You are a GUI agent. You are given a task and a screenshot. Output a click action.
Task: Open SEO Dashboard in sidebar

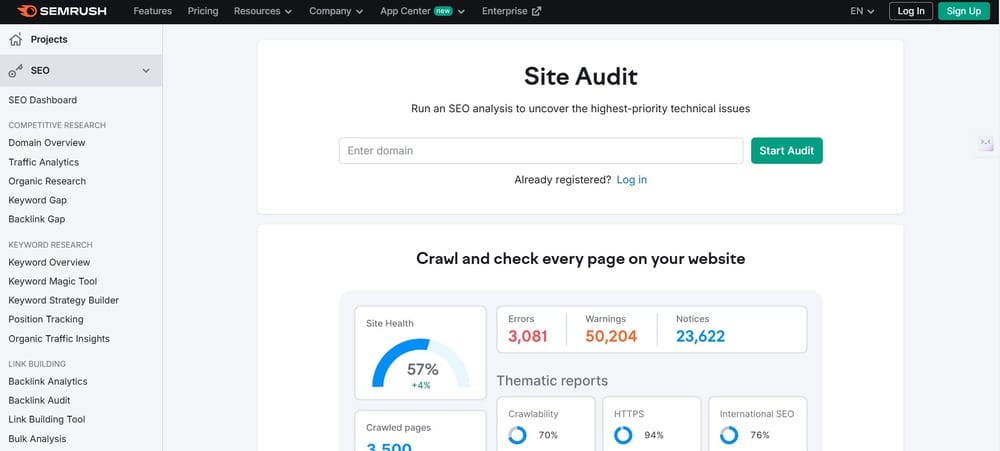click(x=43, y=100)
